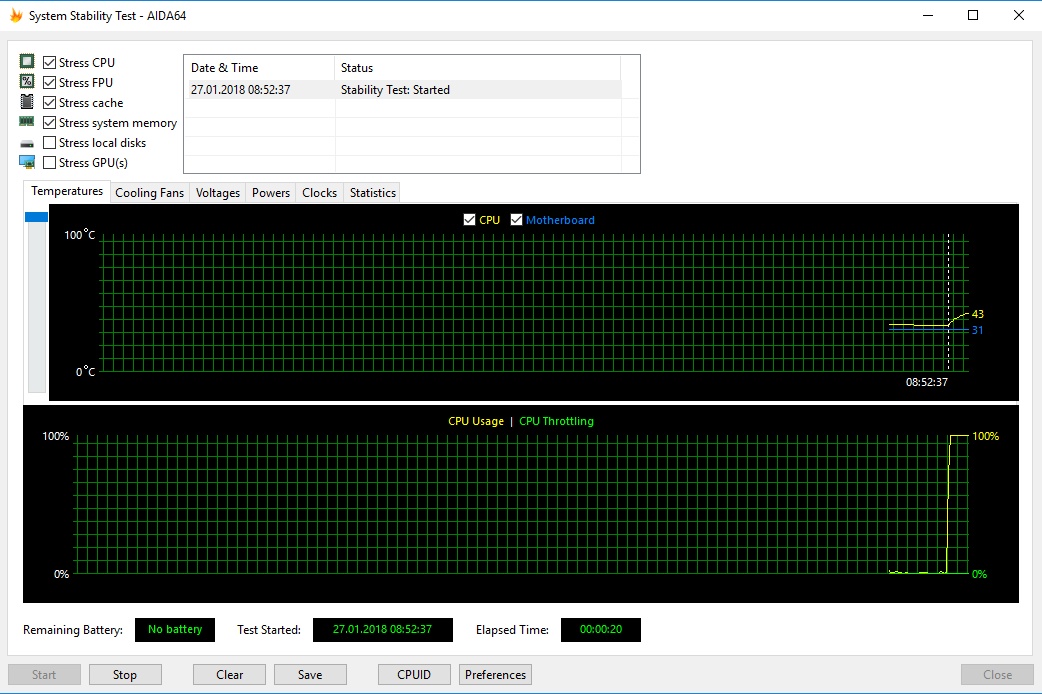Image resolution: width=1042 pixels, height=694 pixels.
Task: Click the blue vertical graph selector bar
Action: [x=37, y=217]
